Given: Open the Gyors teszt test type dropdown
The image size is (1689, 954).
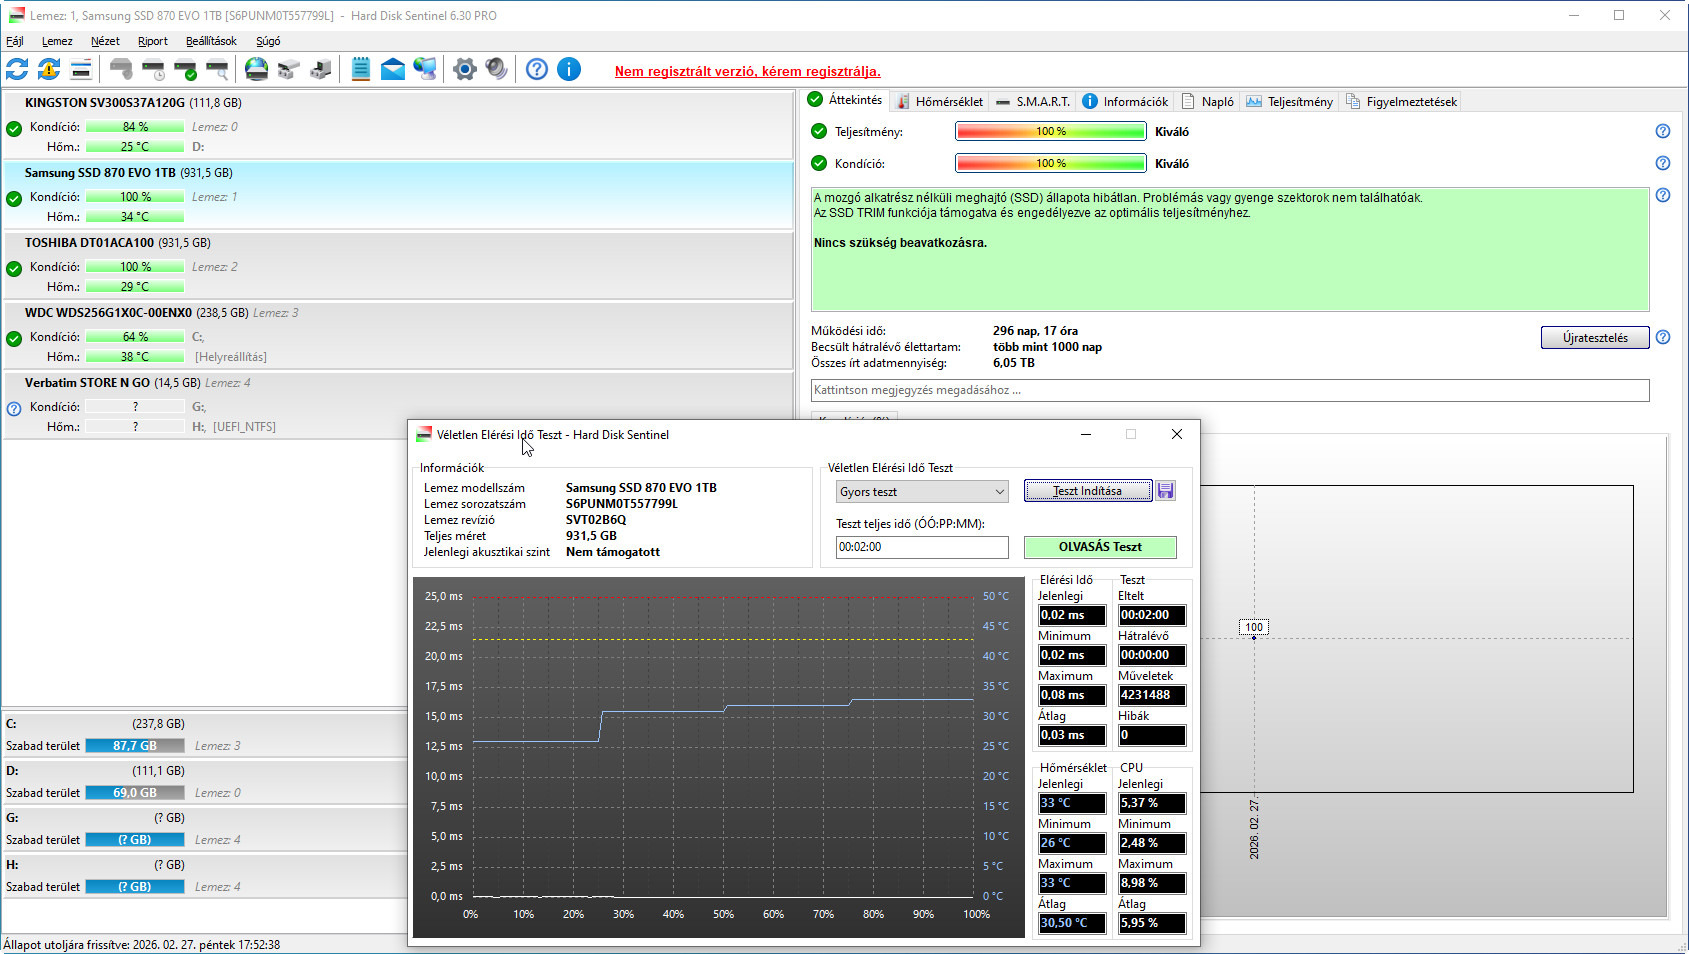Looking at the screenshot, I should coord(922,491).
